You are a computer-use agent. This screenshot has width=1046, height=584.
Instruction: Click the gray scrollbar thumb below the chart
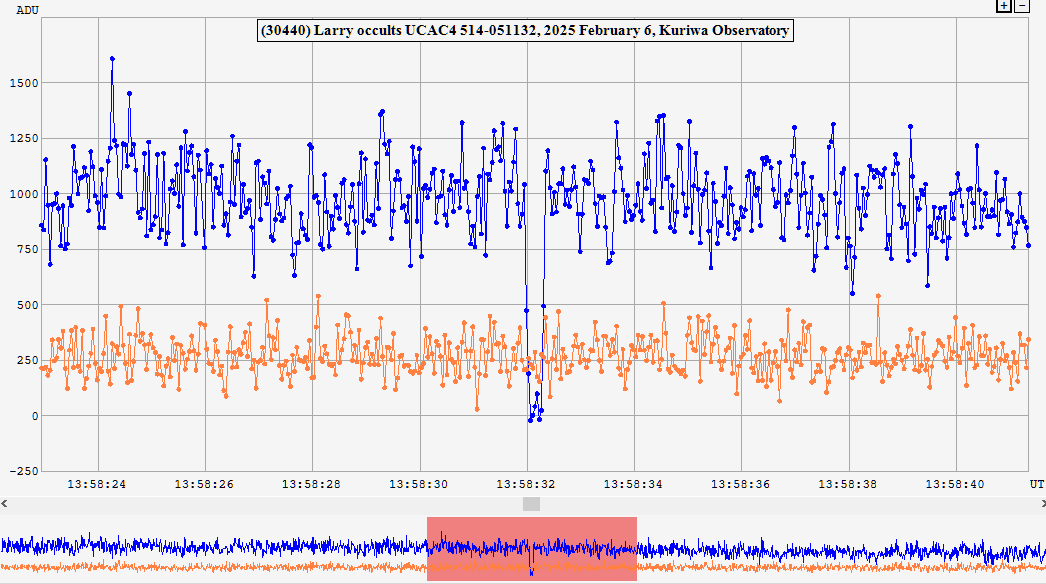click(531, 504)
